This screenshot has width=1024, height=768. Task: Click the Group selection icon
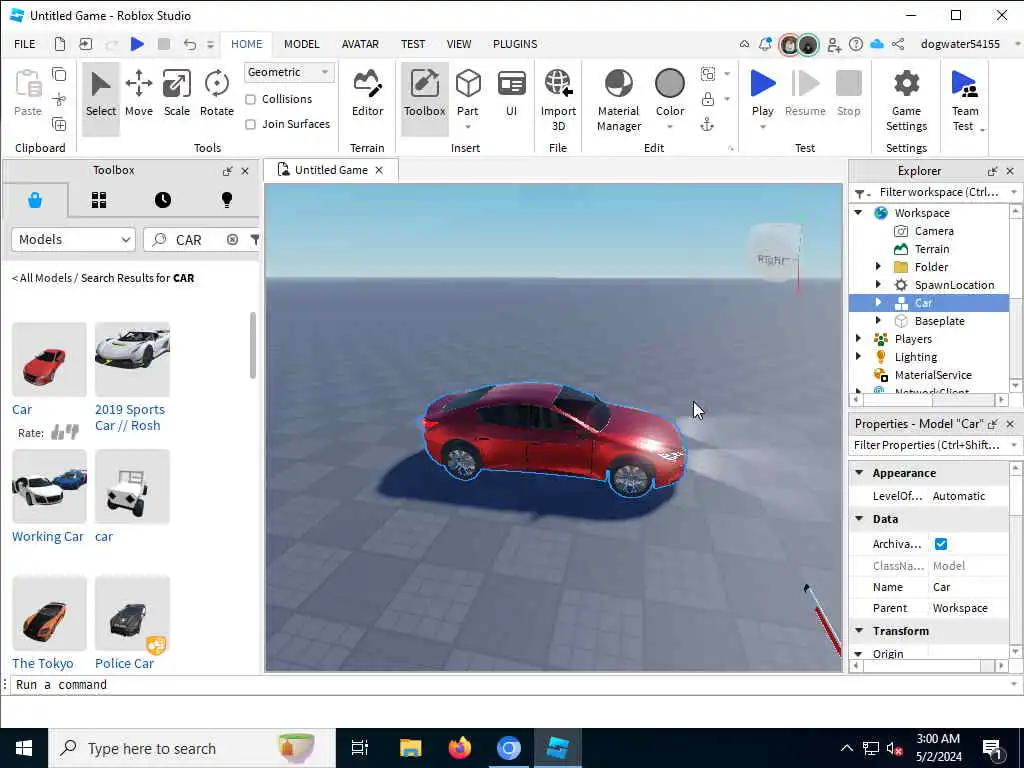coord(707,73)
